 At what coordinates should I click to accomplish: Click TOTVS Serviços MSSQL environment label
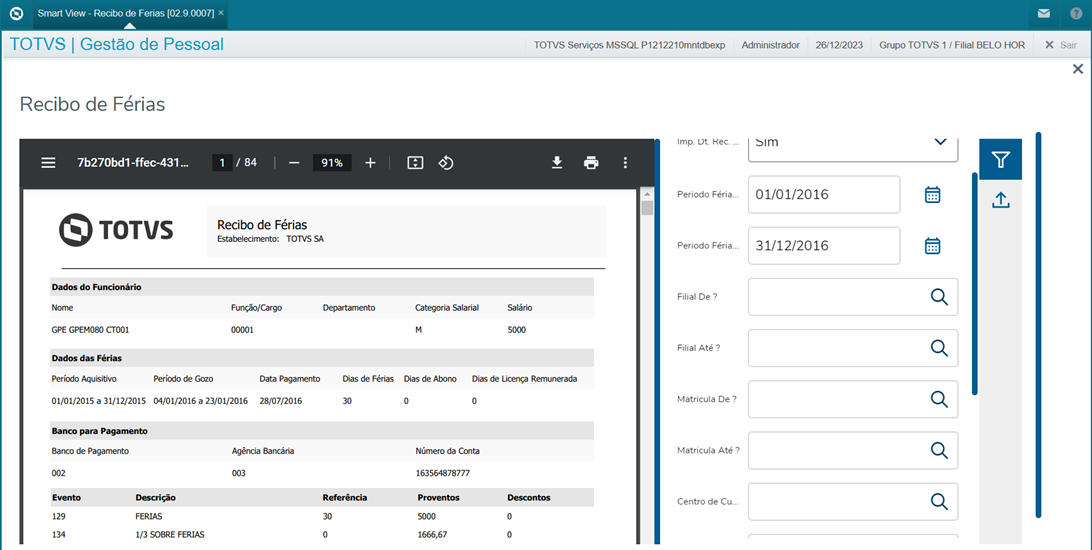[x=630, y=45]
